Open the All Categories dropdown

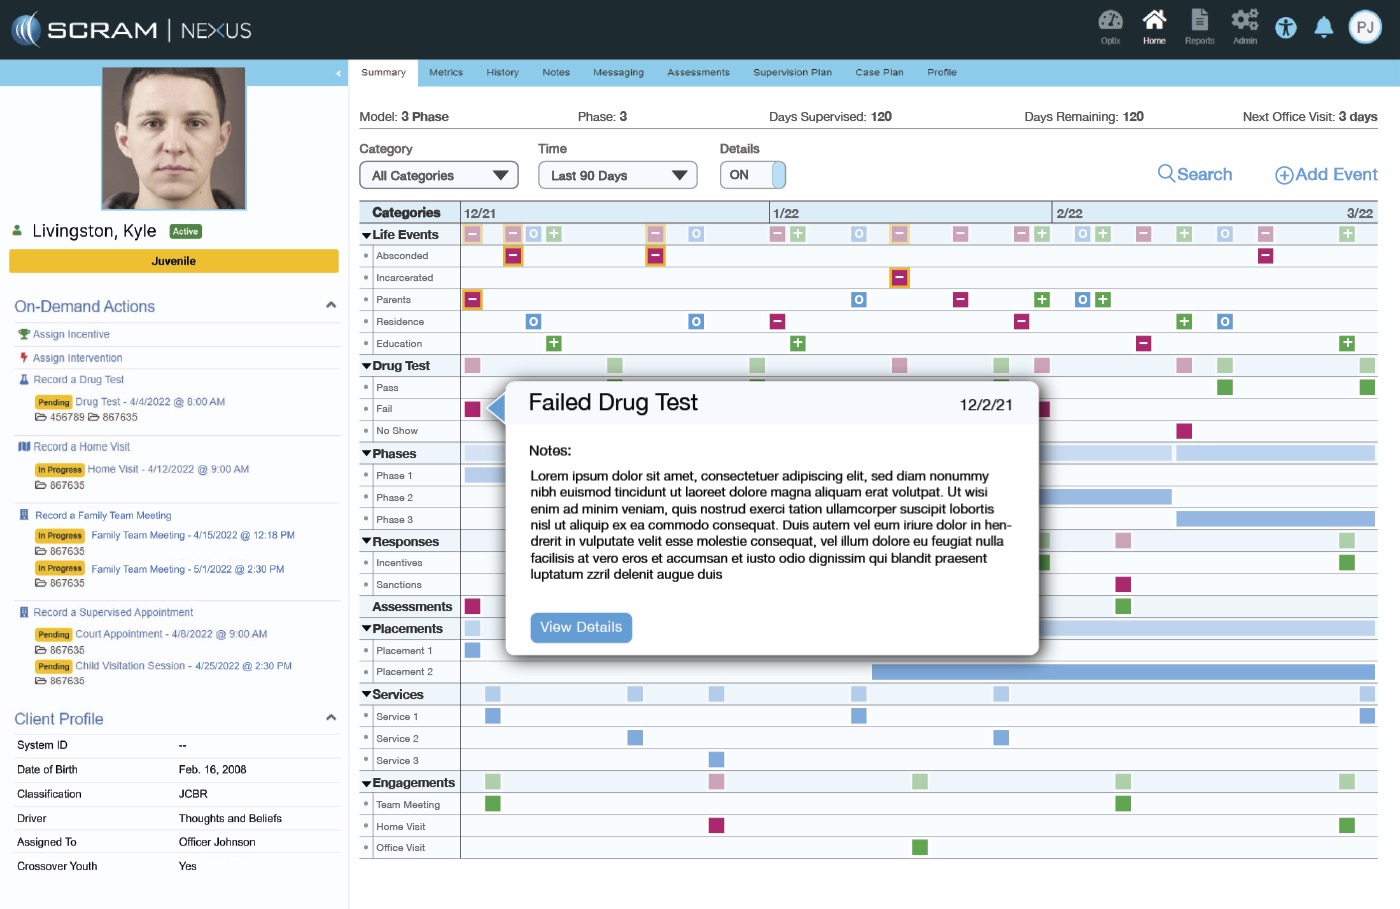pos(439,176)
